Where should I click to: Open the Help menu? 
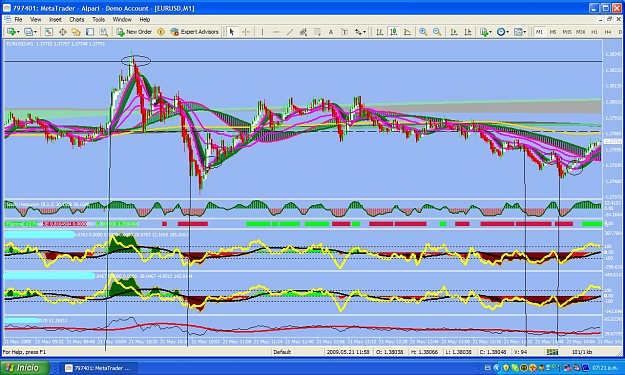point(145,19)
